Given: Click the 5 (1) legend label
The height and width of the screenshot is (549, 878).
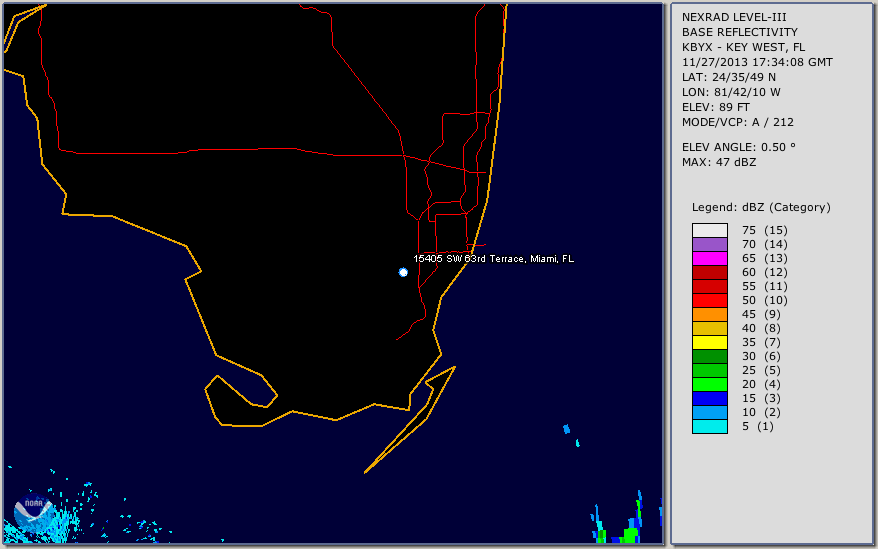Looking at the screenshot, I should coord(758,426).
